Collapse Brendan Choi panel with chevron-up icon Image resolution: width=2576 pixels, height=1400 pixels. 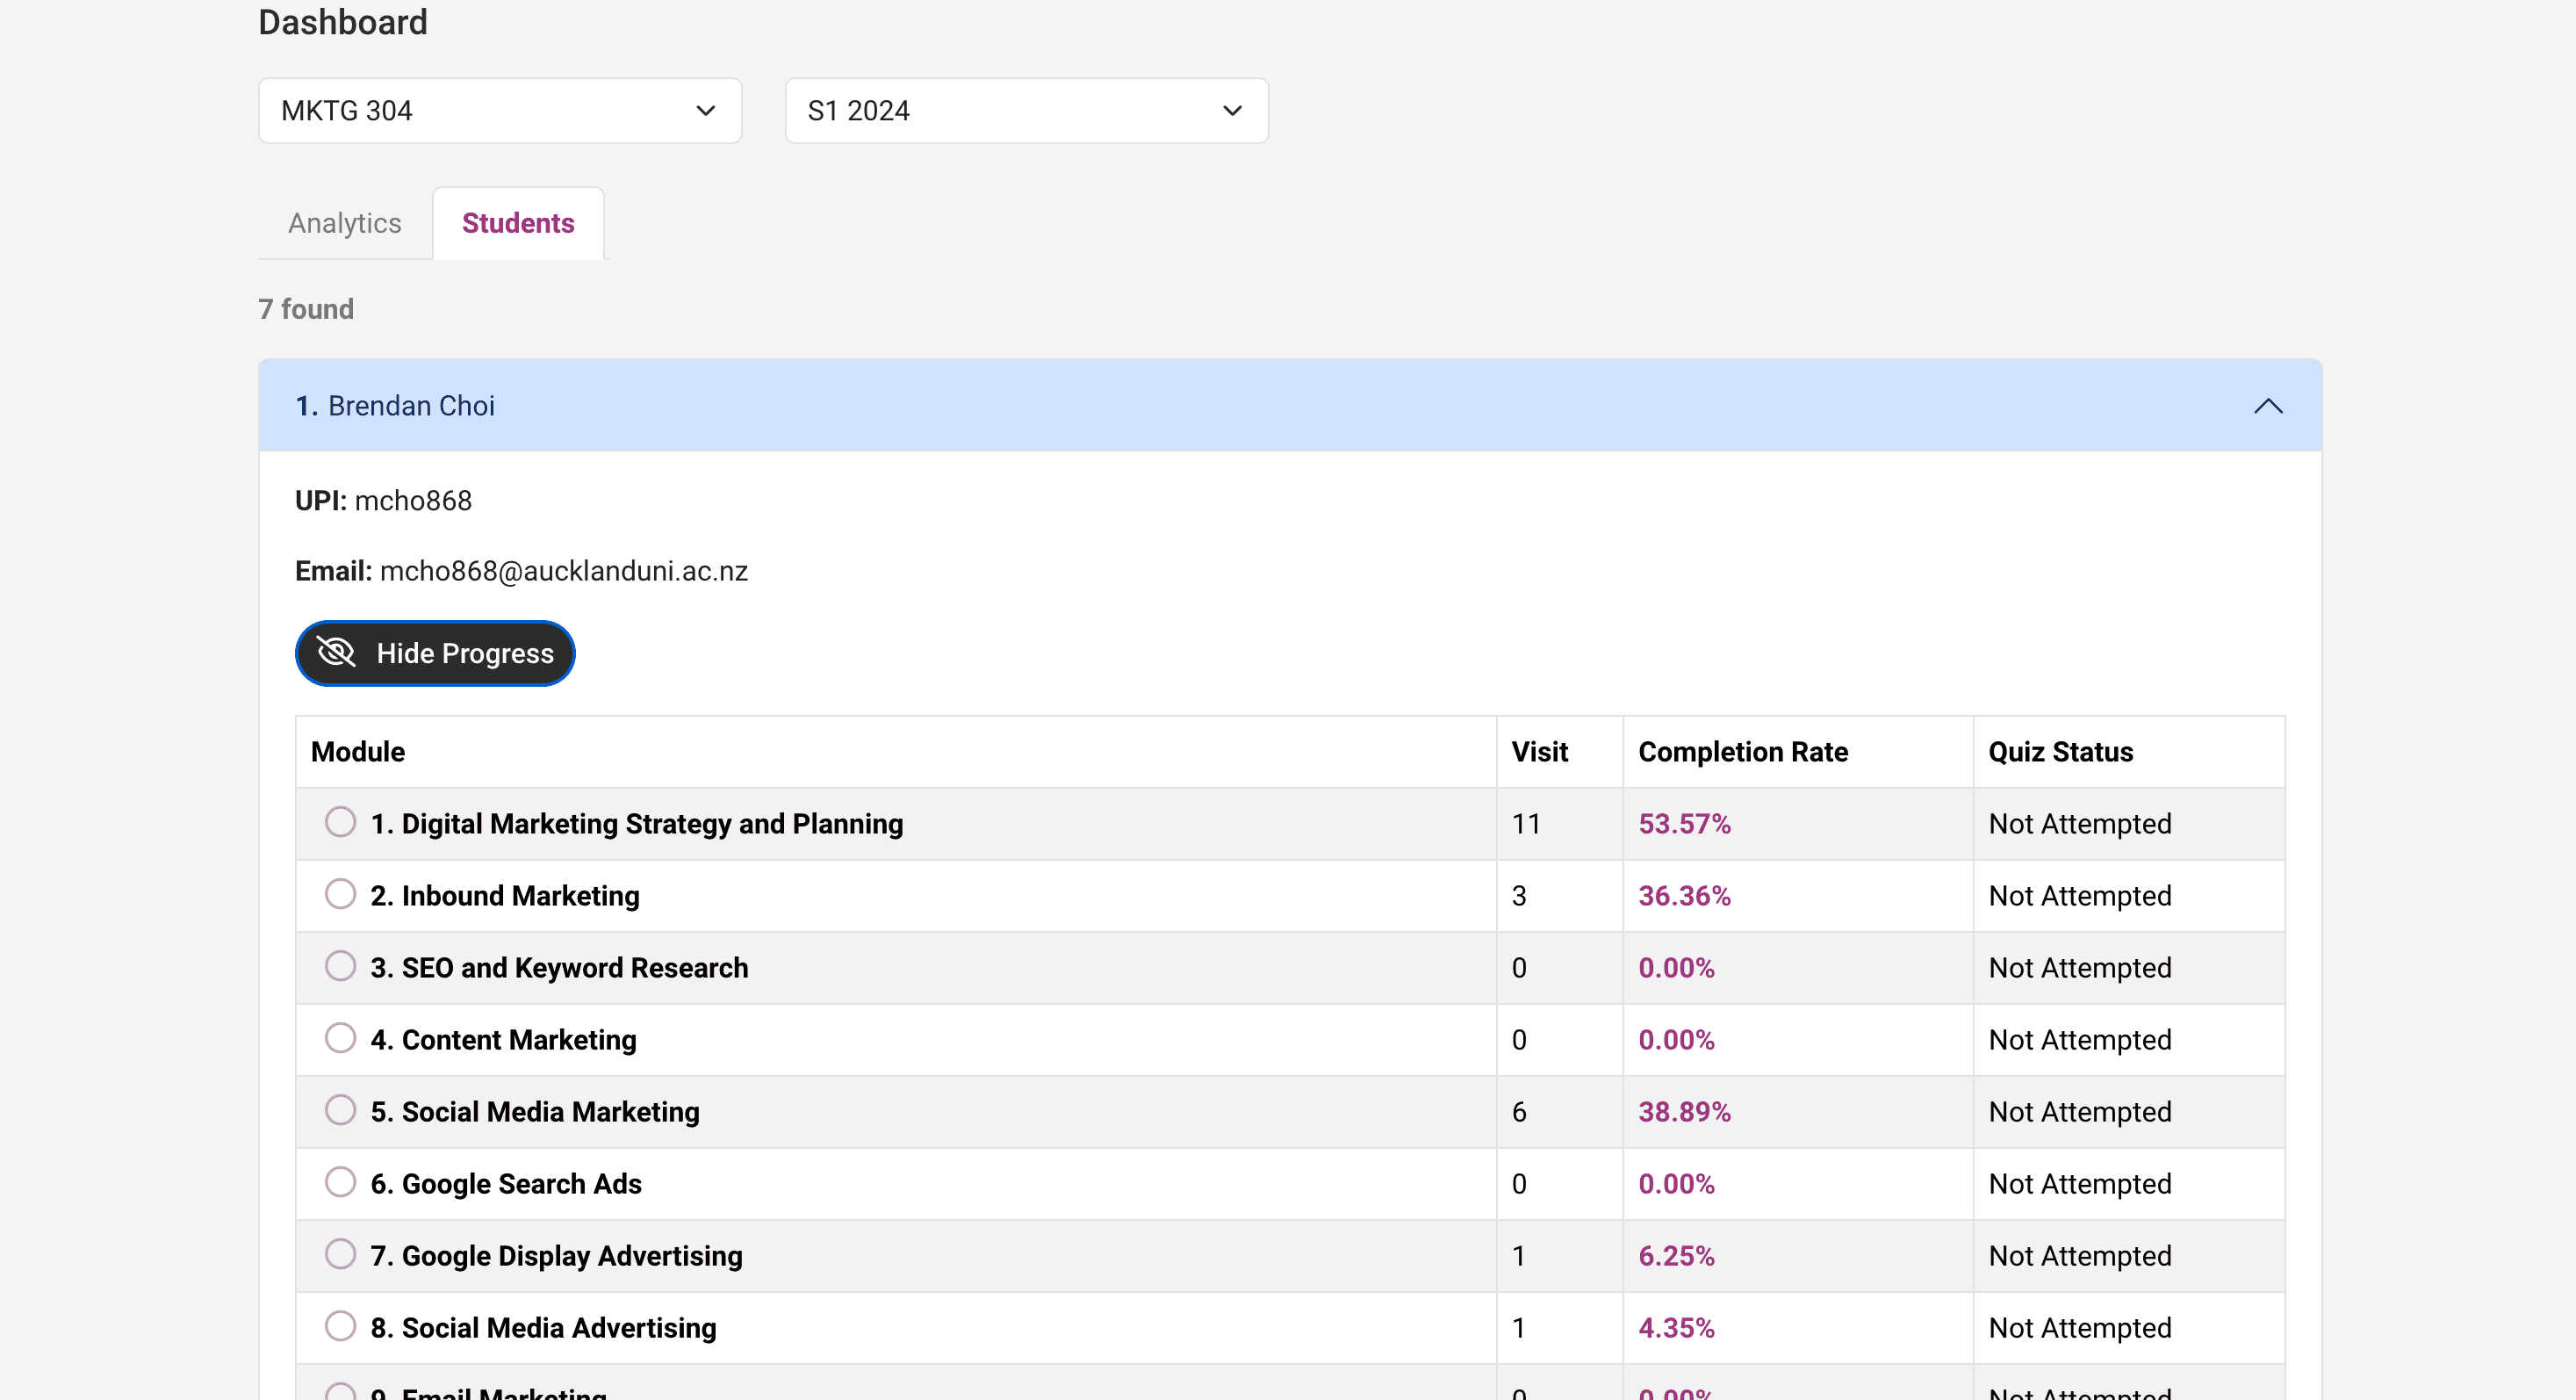[x=2267, y=406]
